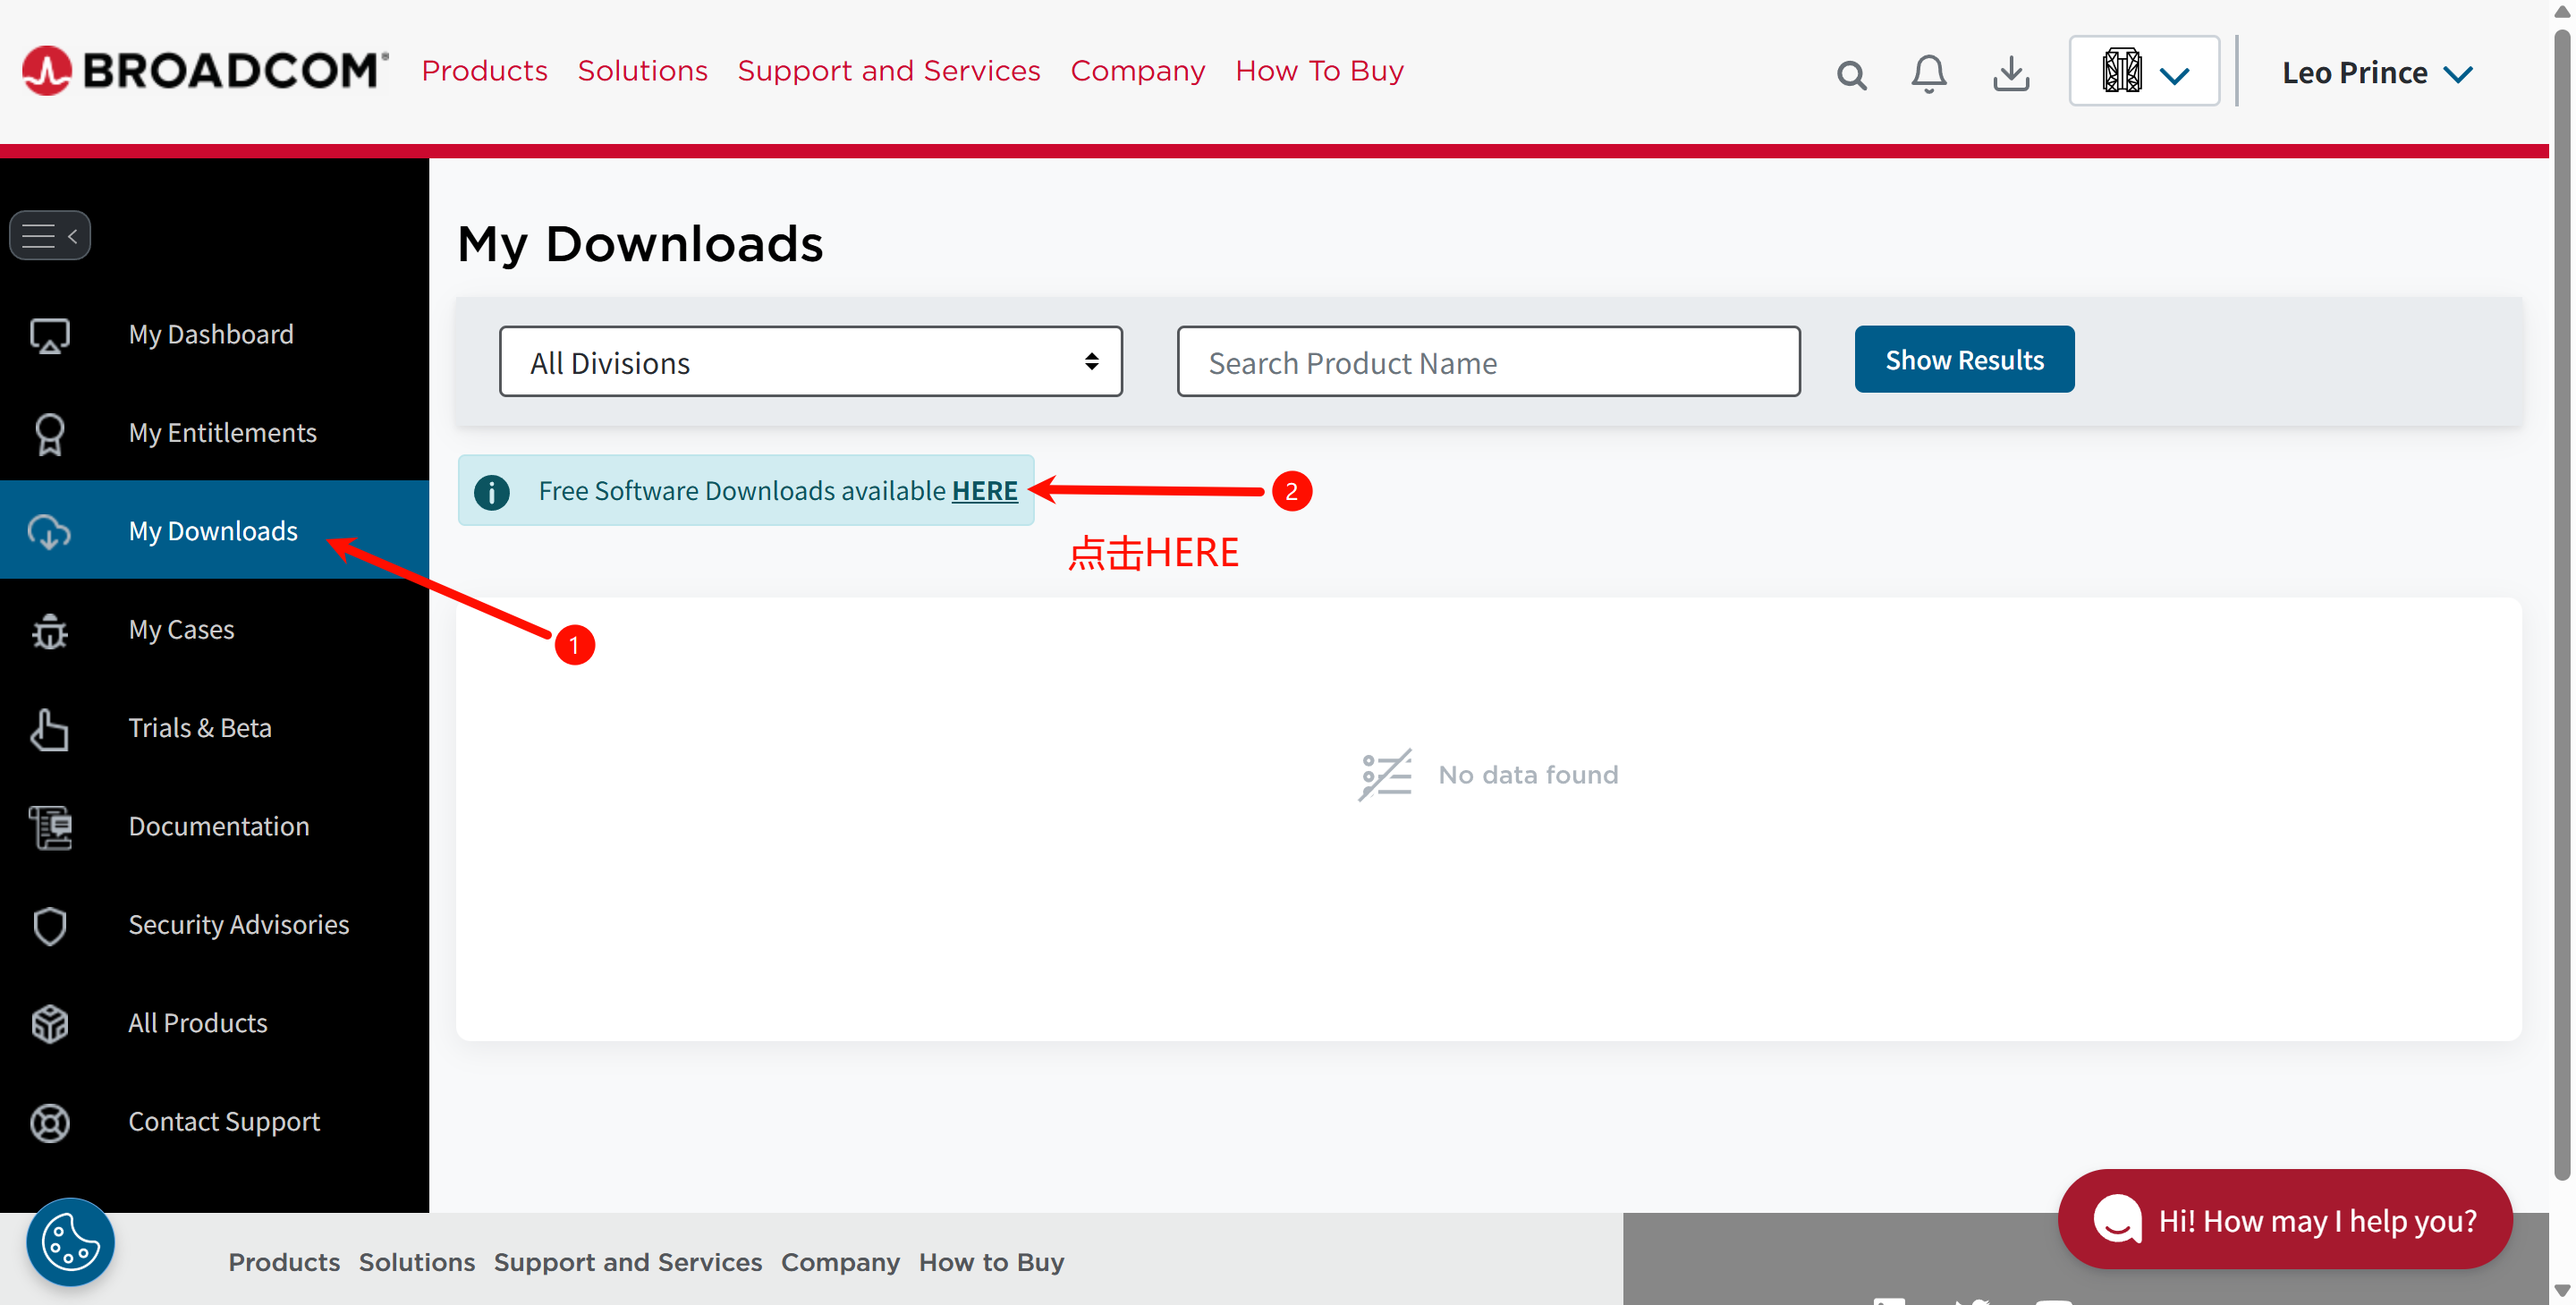The image size is (2576, 1305).
Task: Select the Trials & Beta thumbs-up icon
Action: coord(50,729)
